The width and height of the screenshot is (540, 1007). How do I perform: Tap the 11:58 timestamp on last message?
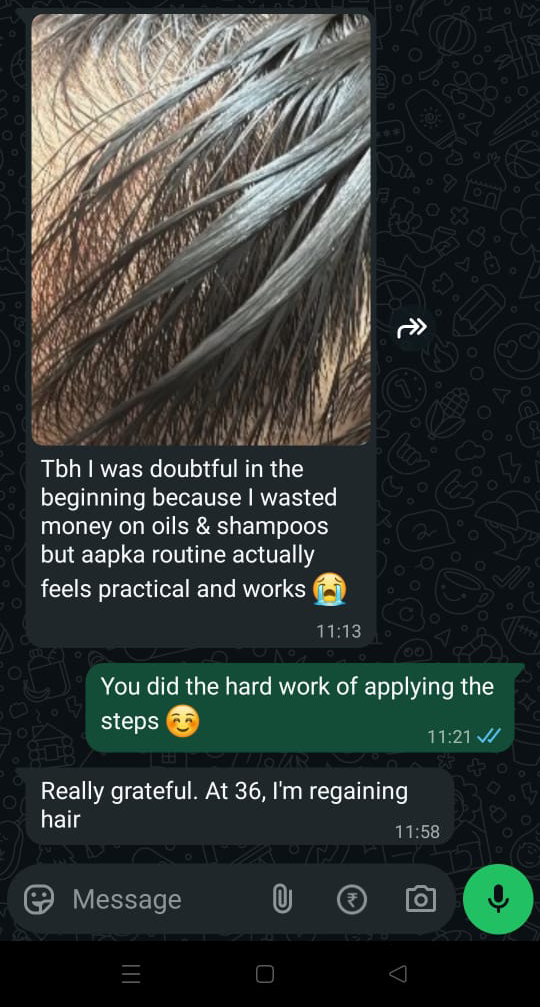pos(417,832)
